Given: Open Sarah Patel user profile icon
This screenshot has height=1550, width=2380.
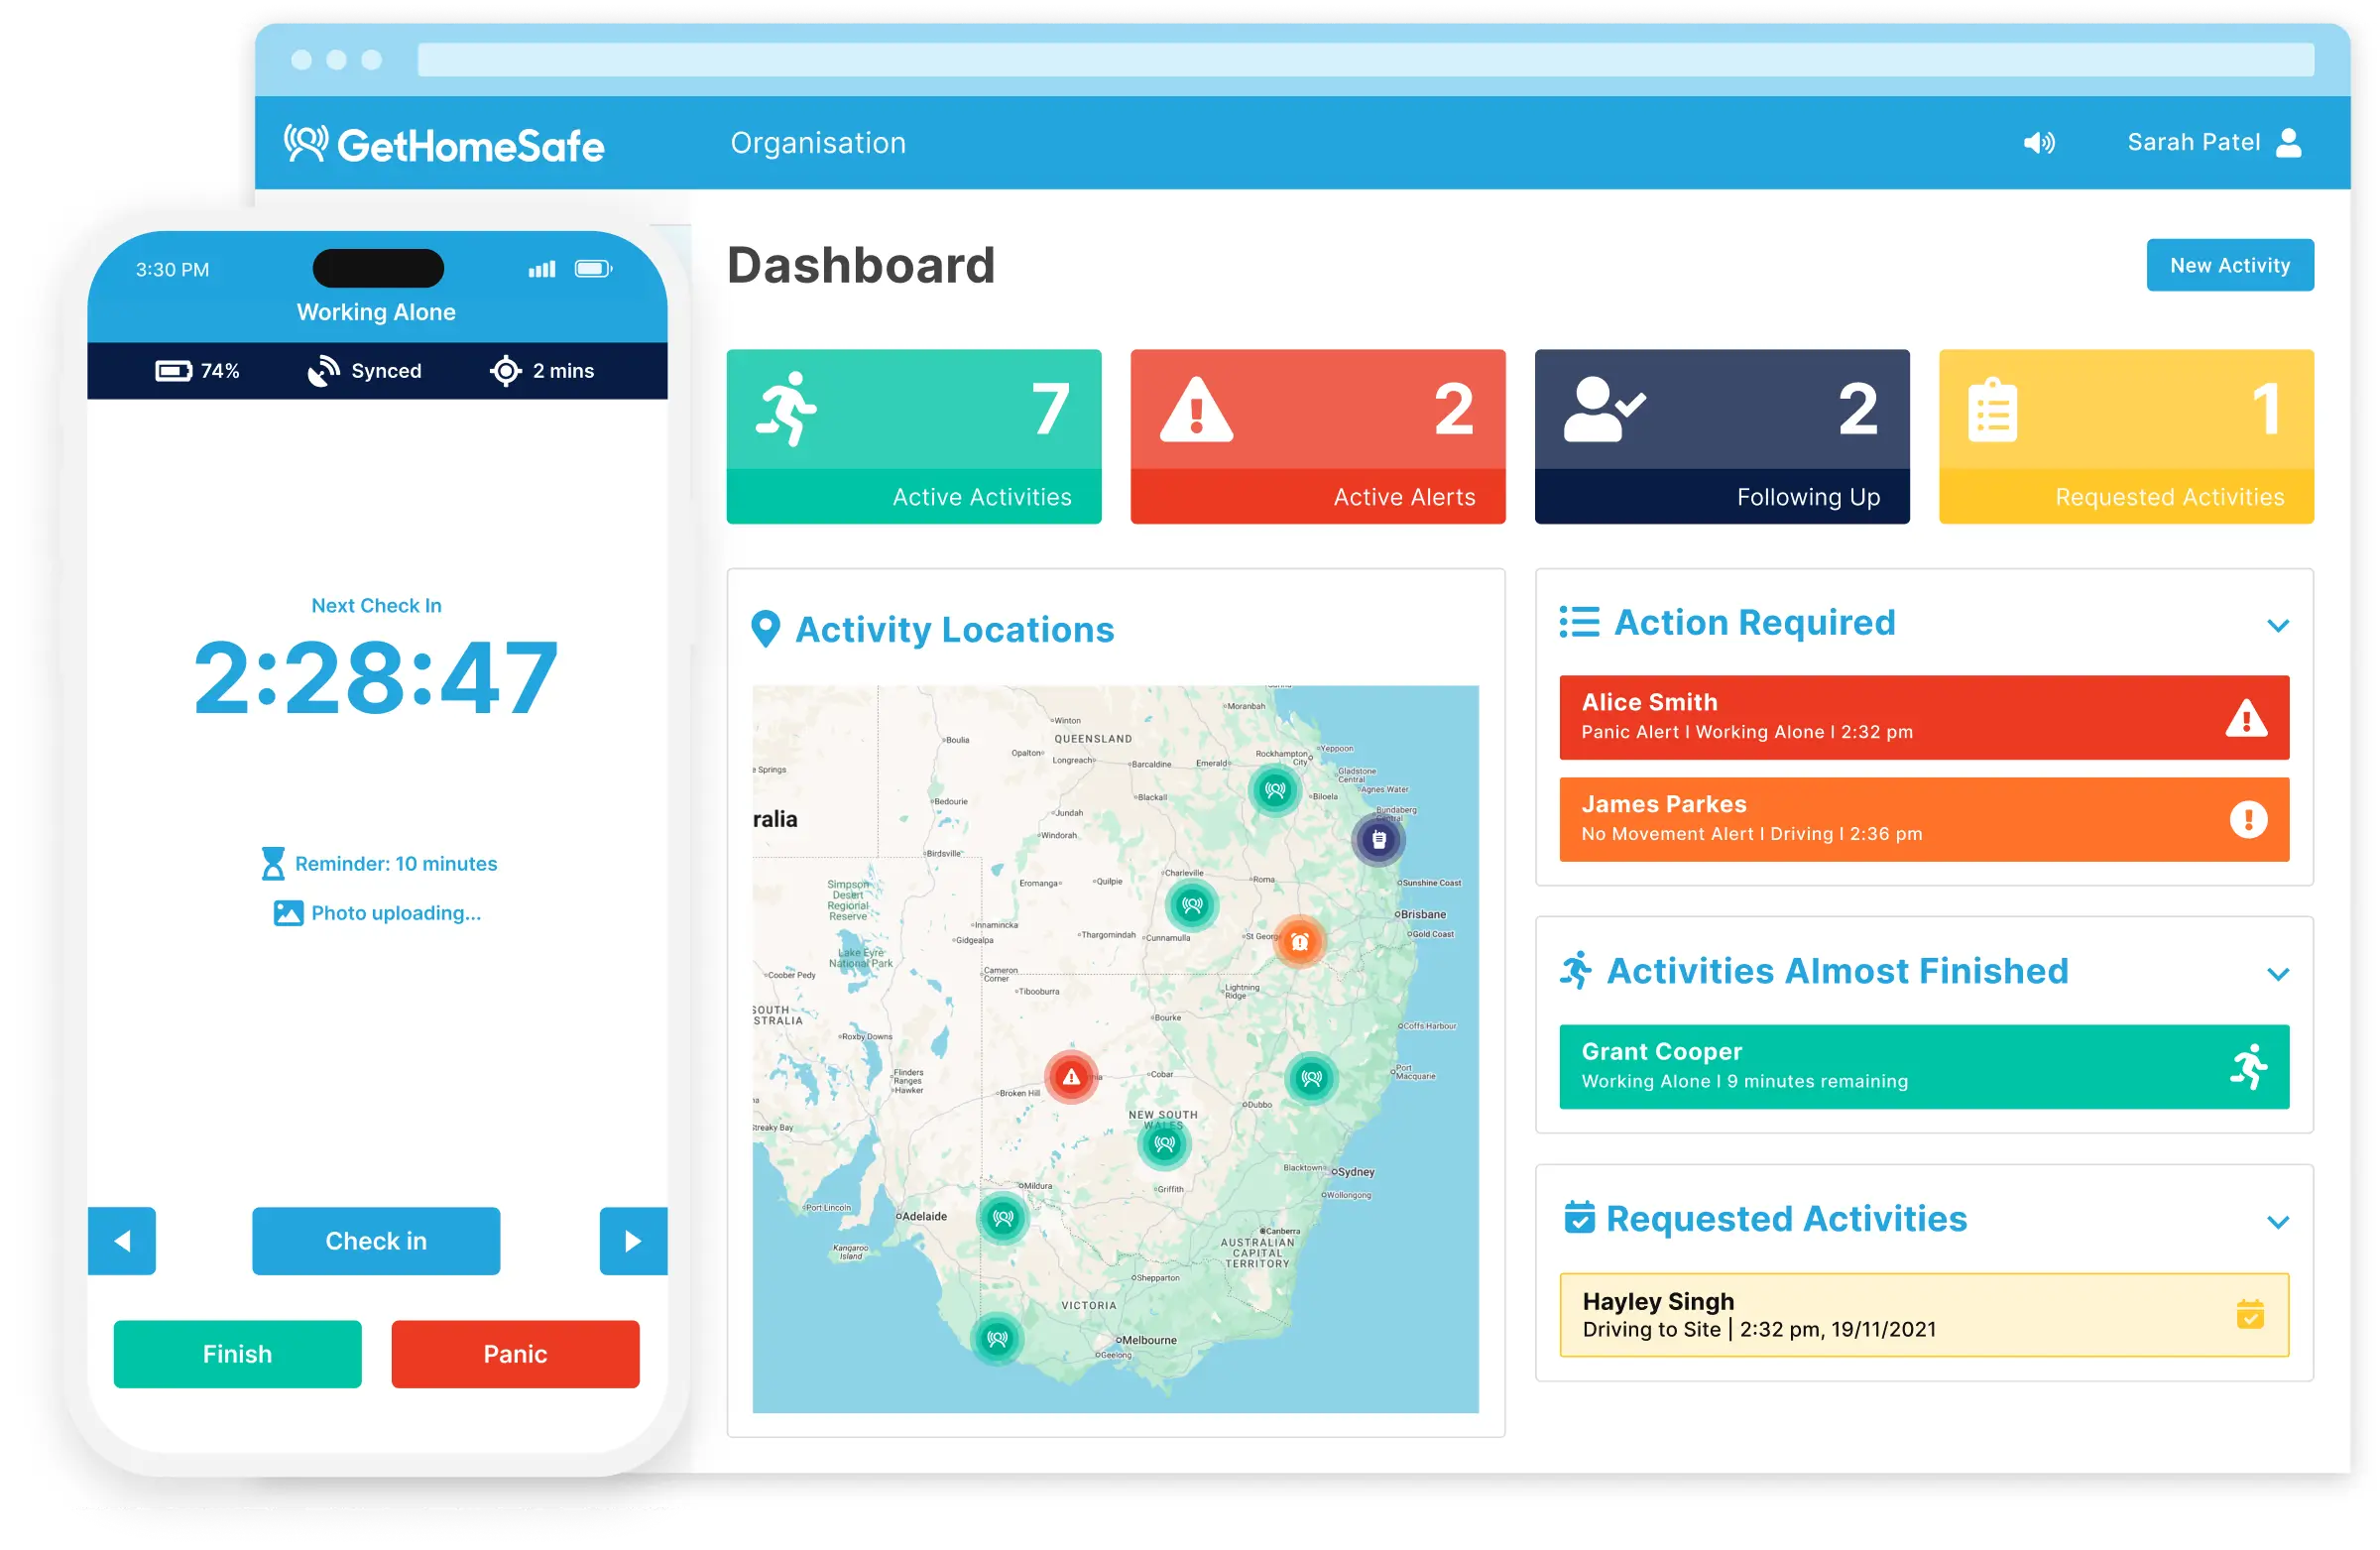Looking at the screenshot, I should (2288, 143).
